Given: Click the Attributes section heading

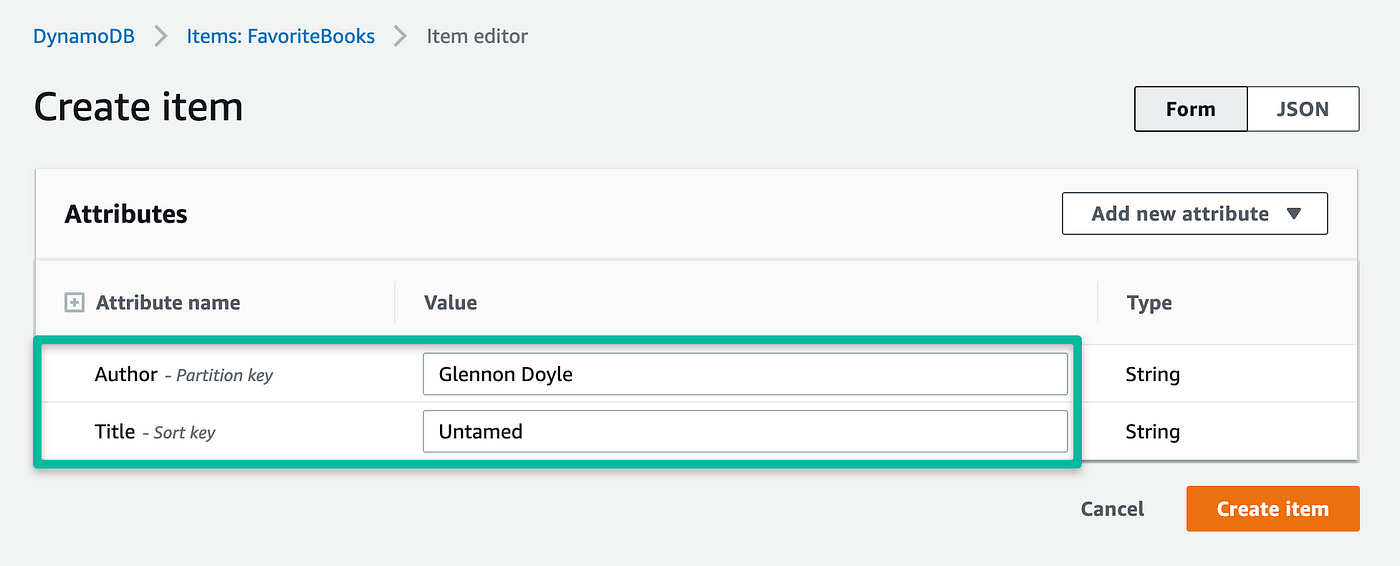Looking at the screenshot, I should 126,214.
